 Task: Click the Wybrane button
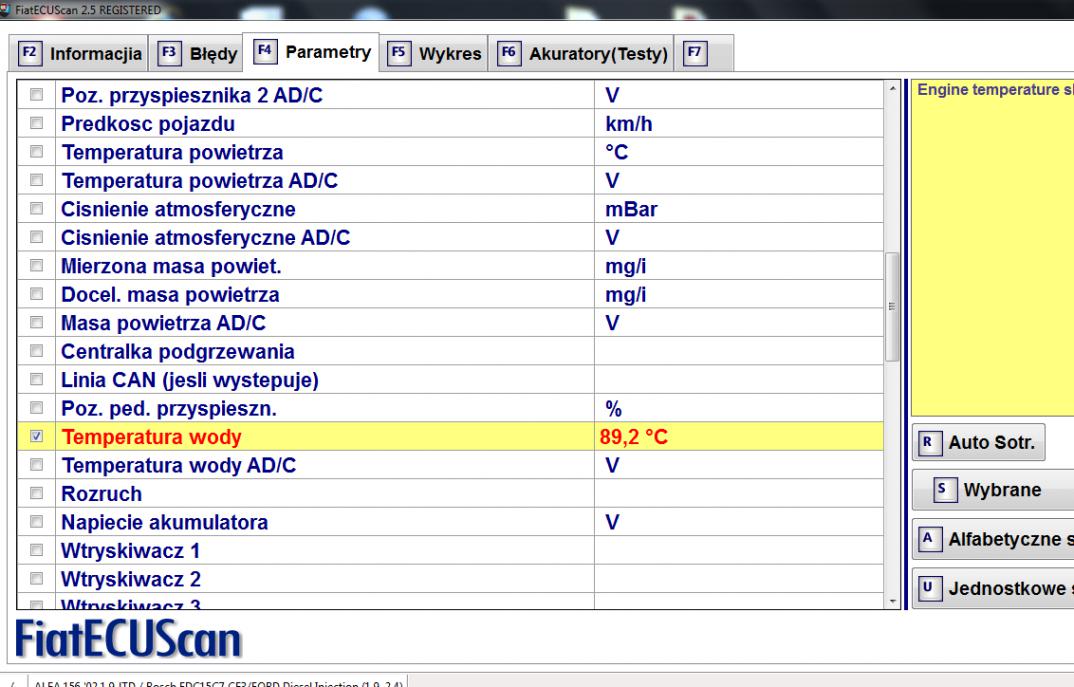coord(993,490)
